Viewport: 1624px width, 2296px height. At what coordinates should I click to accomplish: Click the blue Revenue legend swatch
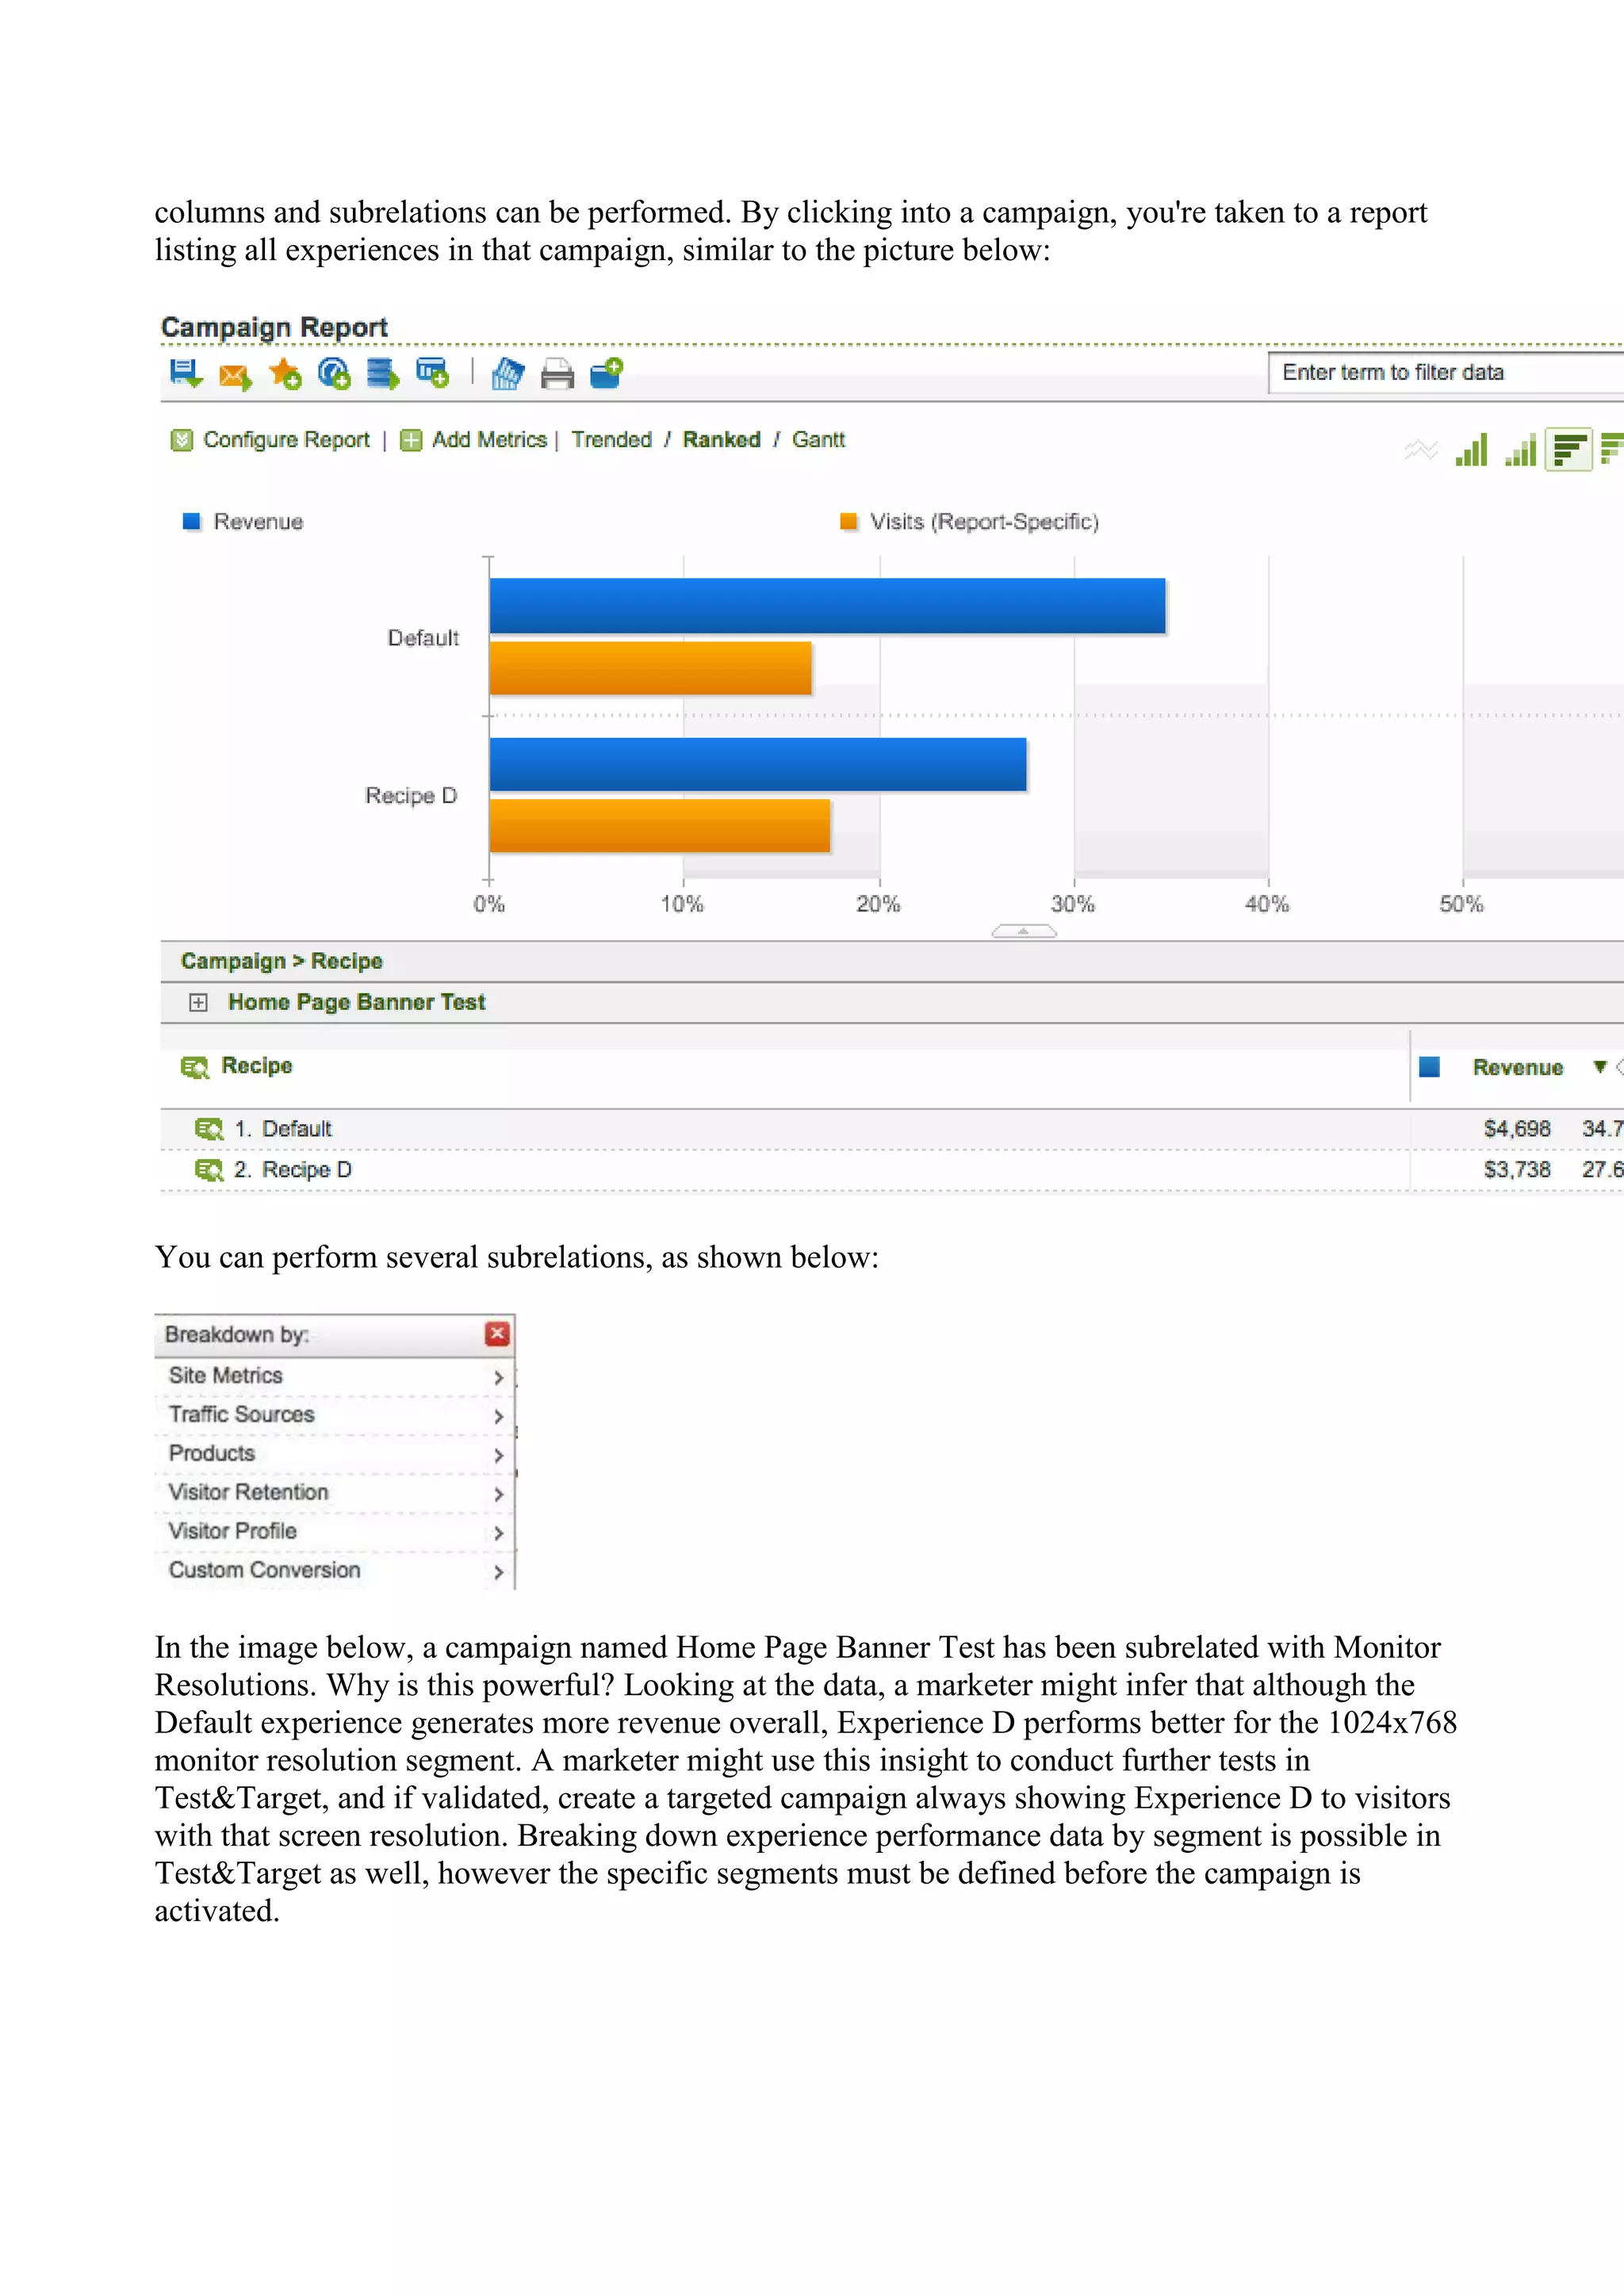tap(191, 521)
